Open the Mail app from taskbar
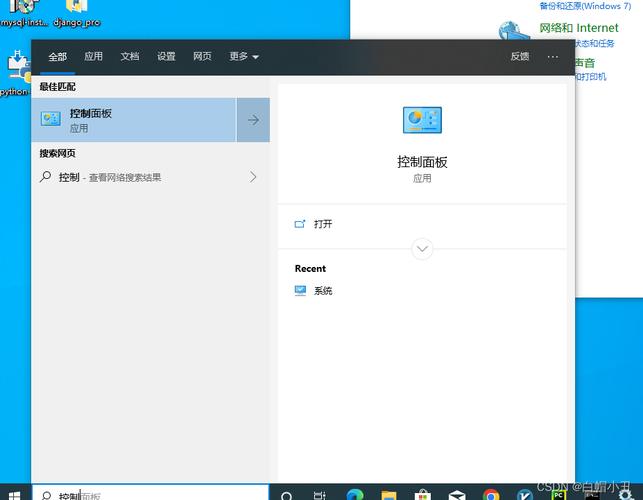This screenshot has height=500, width=643. pyautogui.click(x=457, y=495)
